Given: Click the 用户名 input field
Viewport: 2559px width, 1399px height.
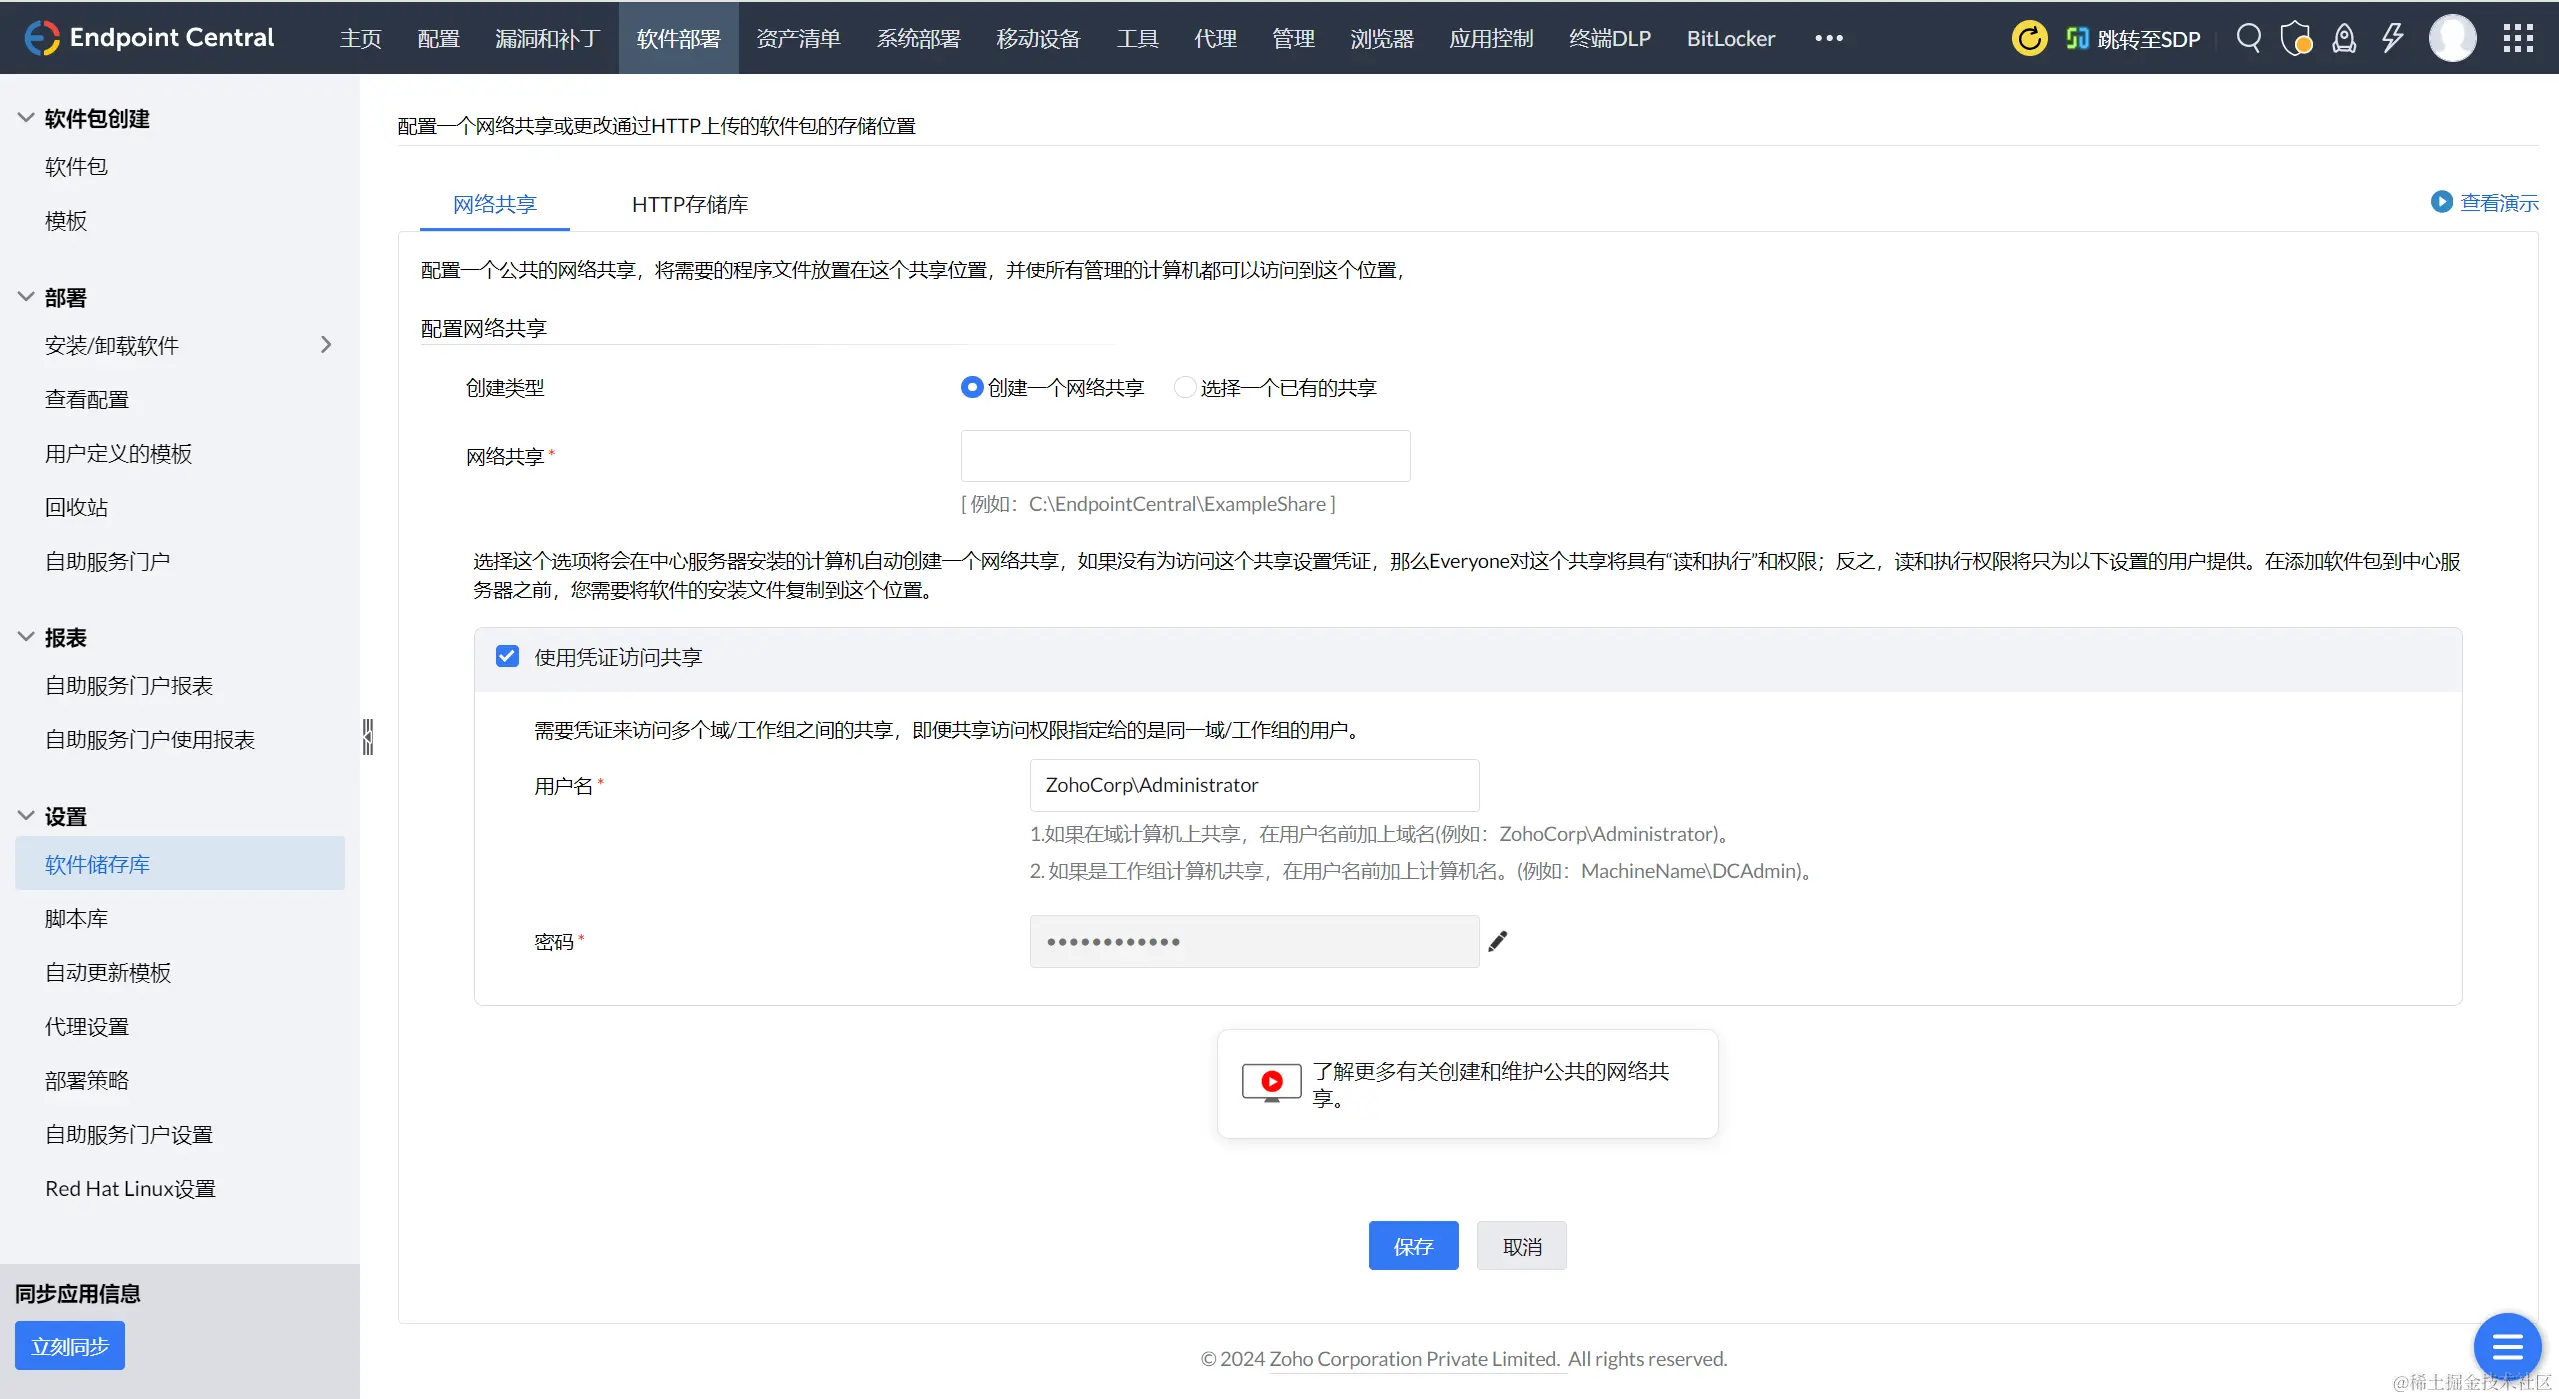Looking at the screenshot, I should 1253,785.
